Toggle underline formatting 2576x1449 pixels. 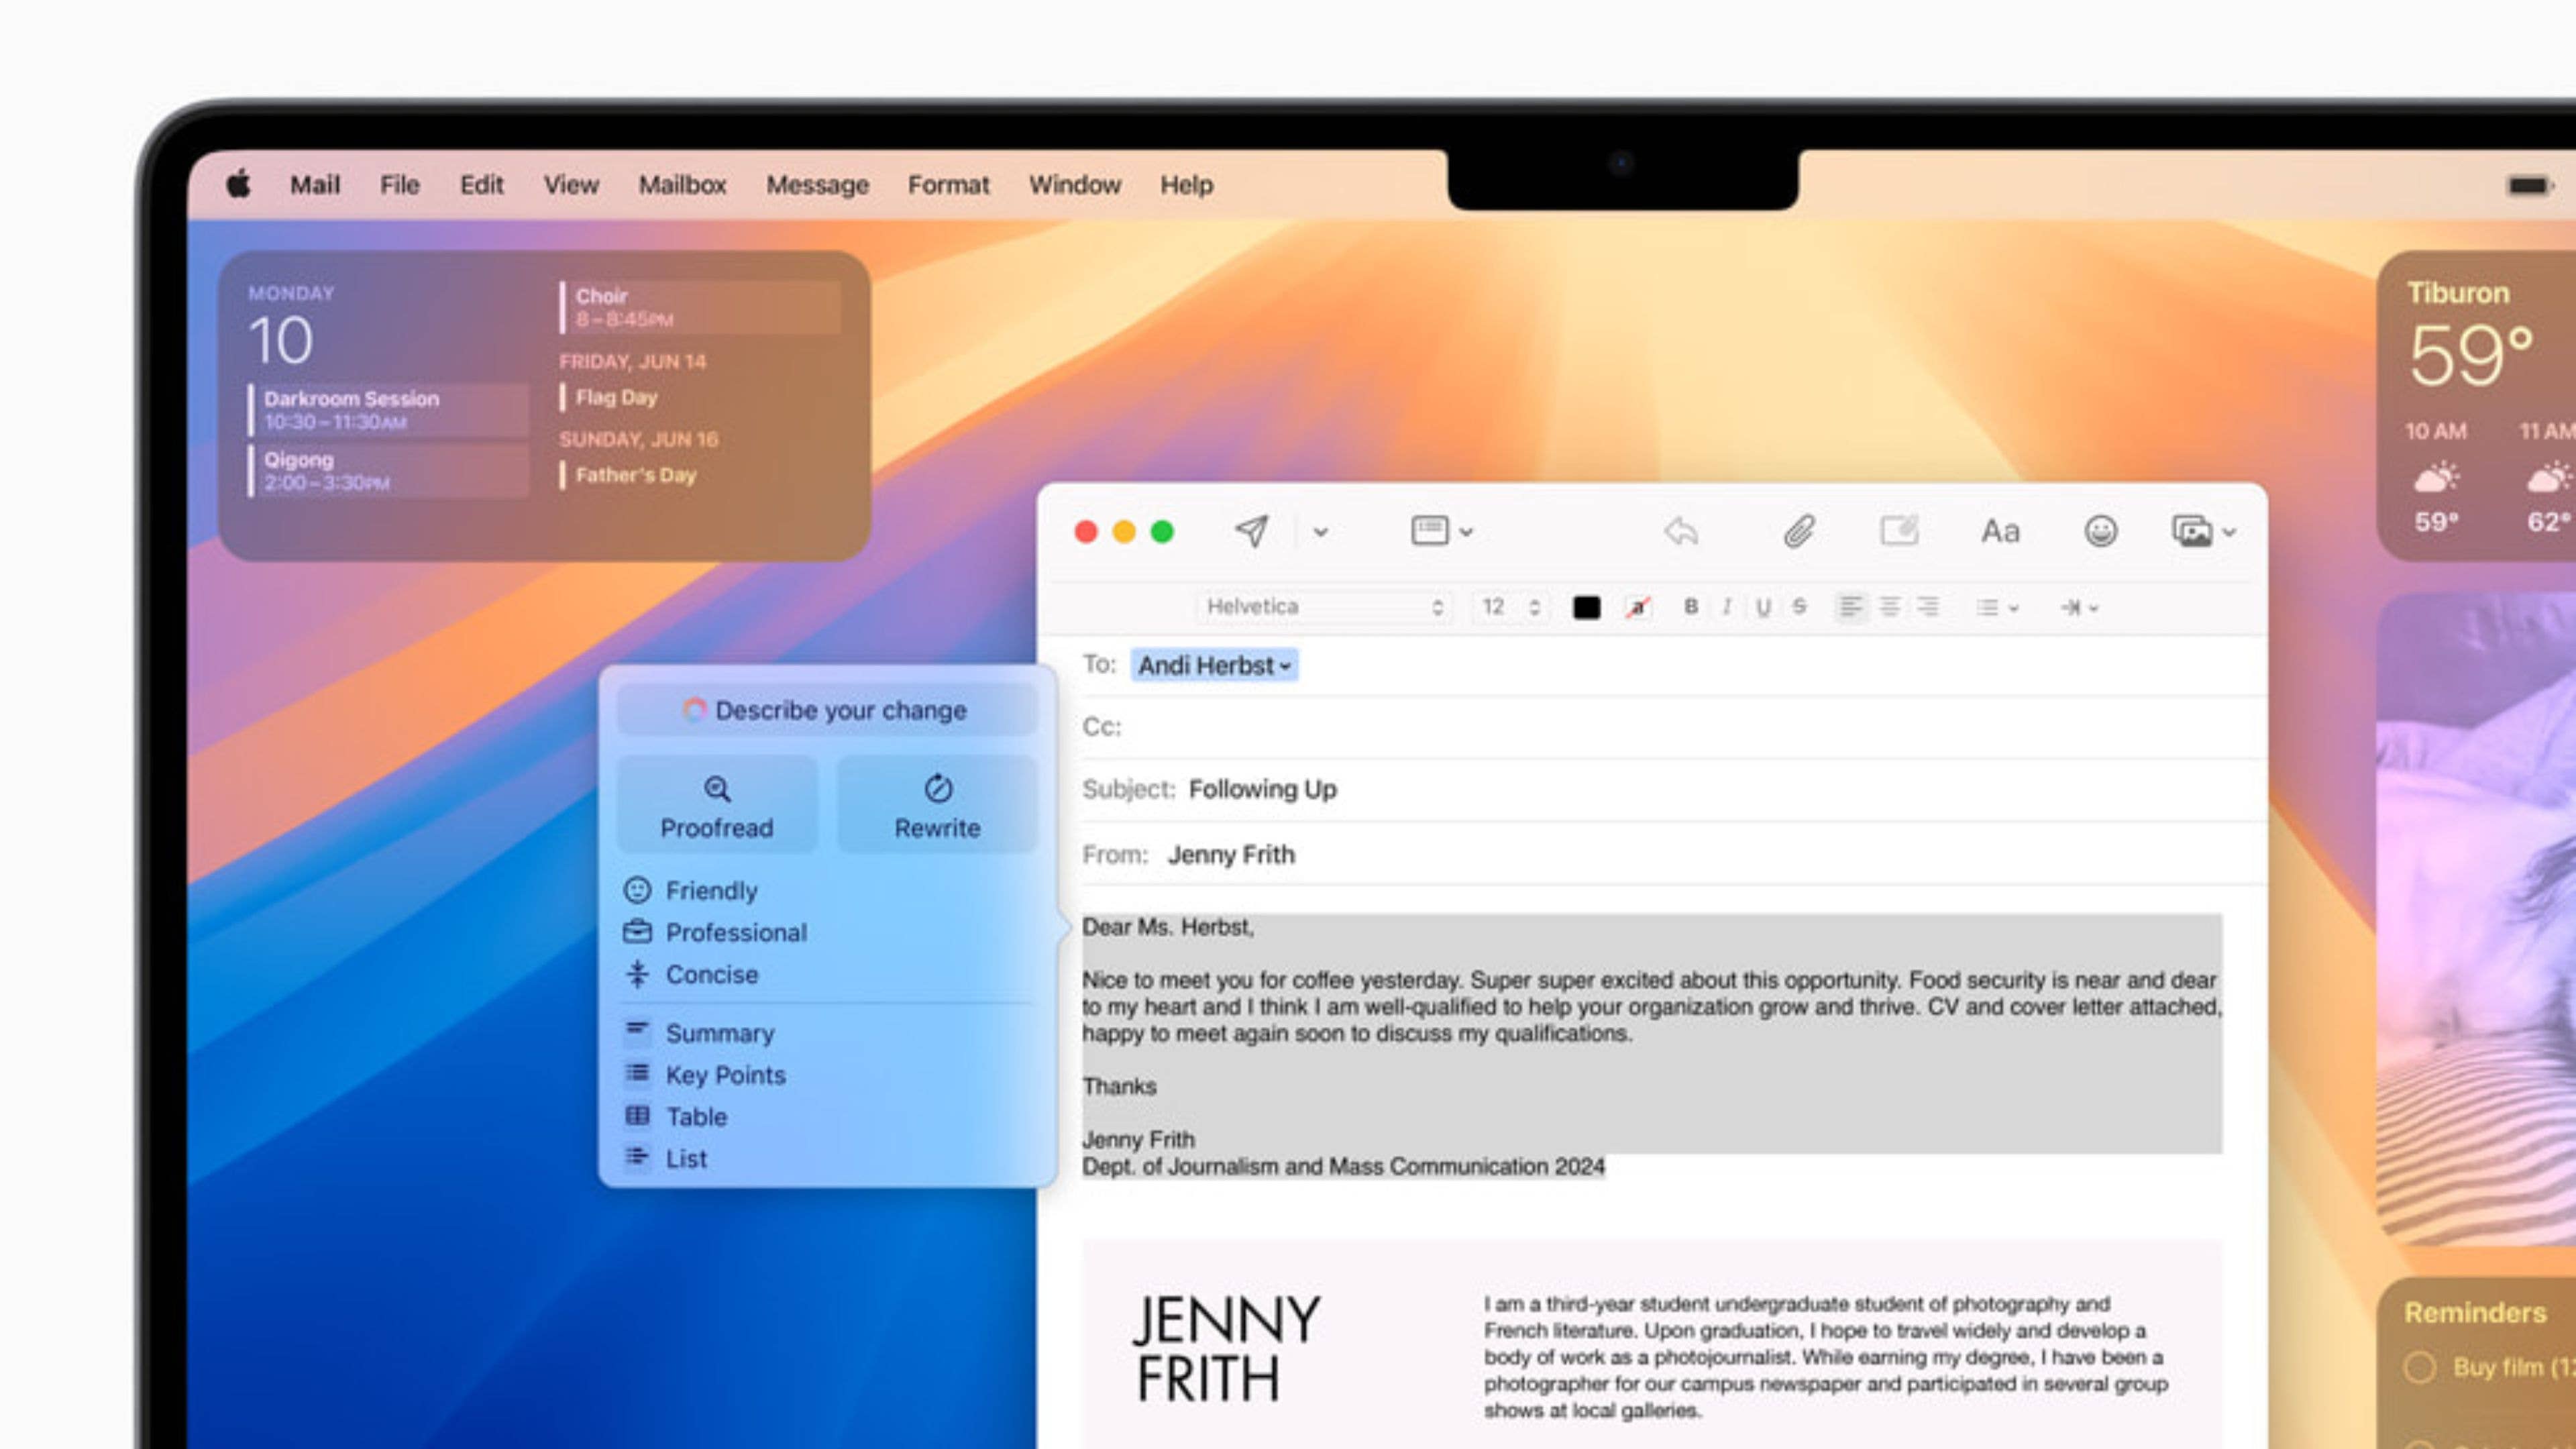pos(1763,607)
